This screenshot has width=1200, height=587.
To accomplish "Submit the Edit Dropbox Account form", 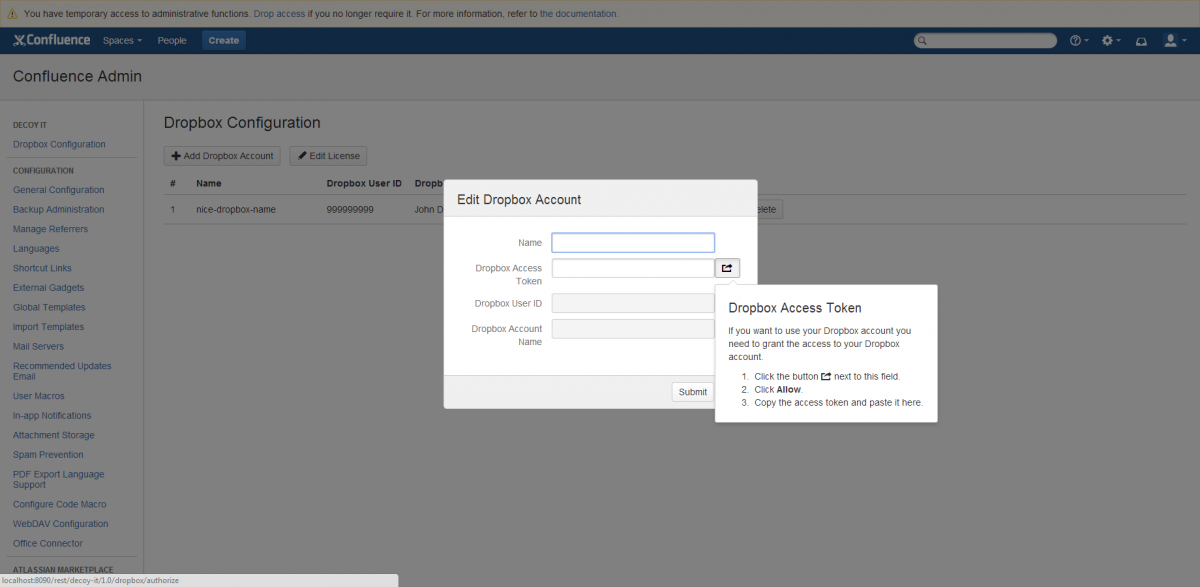I will point(693,392).
